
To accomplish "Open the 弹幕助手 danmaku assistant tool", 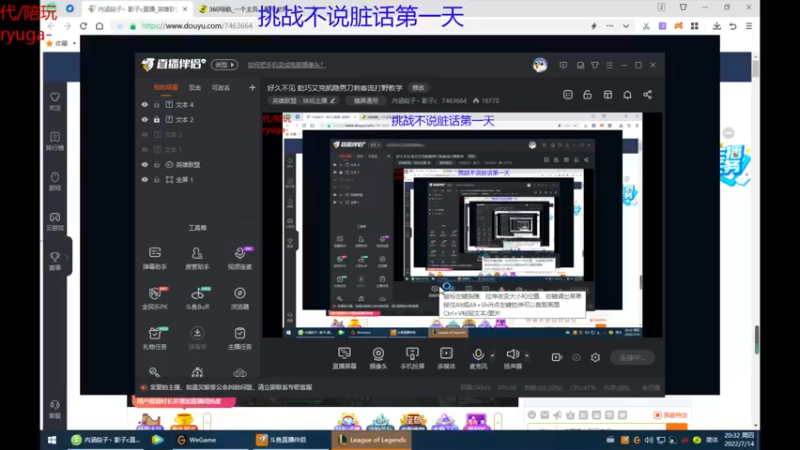I will point(155,258).
